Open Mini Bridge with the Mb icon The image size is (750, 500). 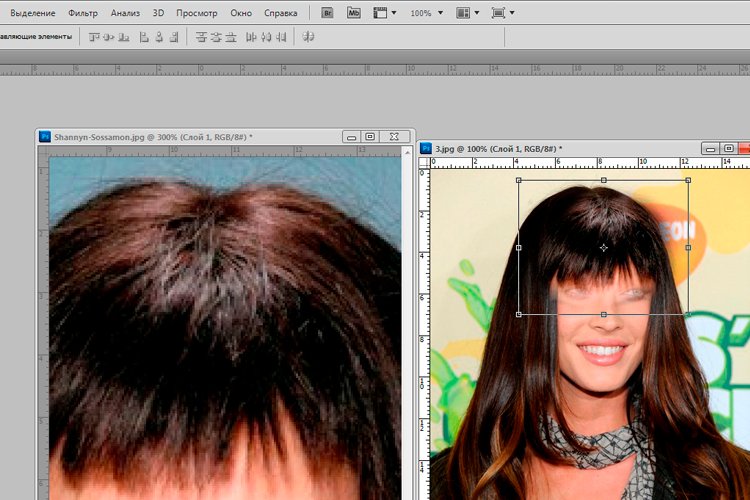(354, 13)
